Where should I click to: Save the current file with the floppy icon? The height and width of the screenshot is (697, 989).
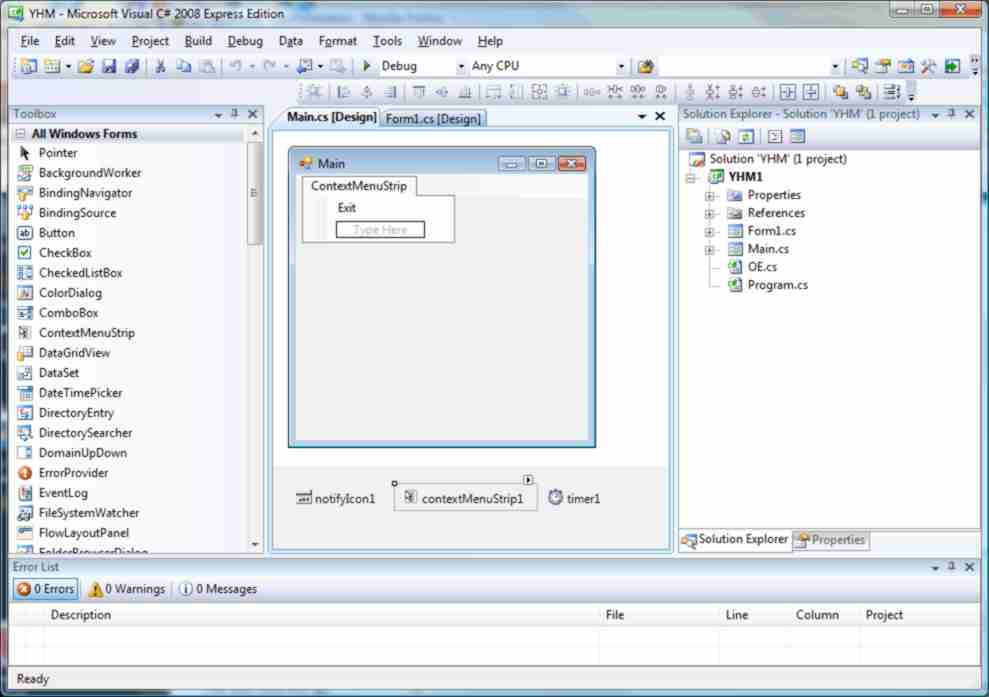(x=109, y=66)
